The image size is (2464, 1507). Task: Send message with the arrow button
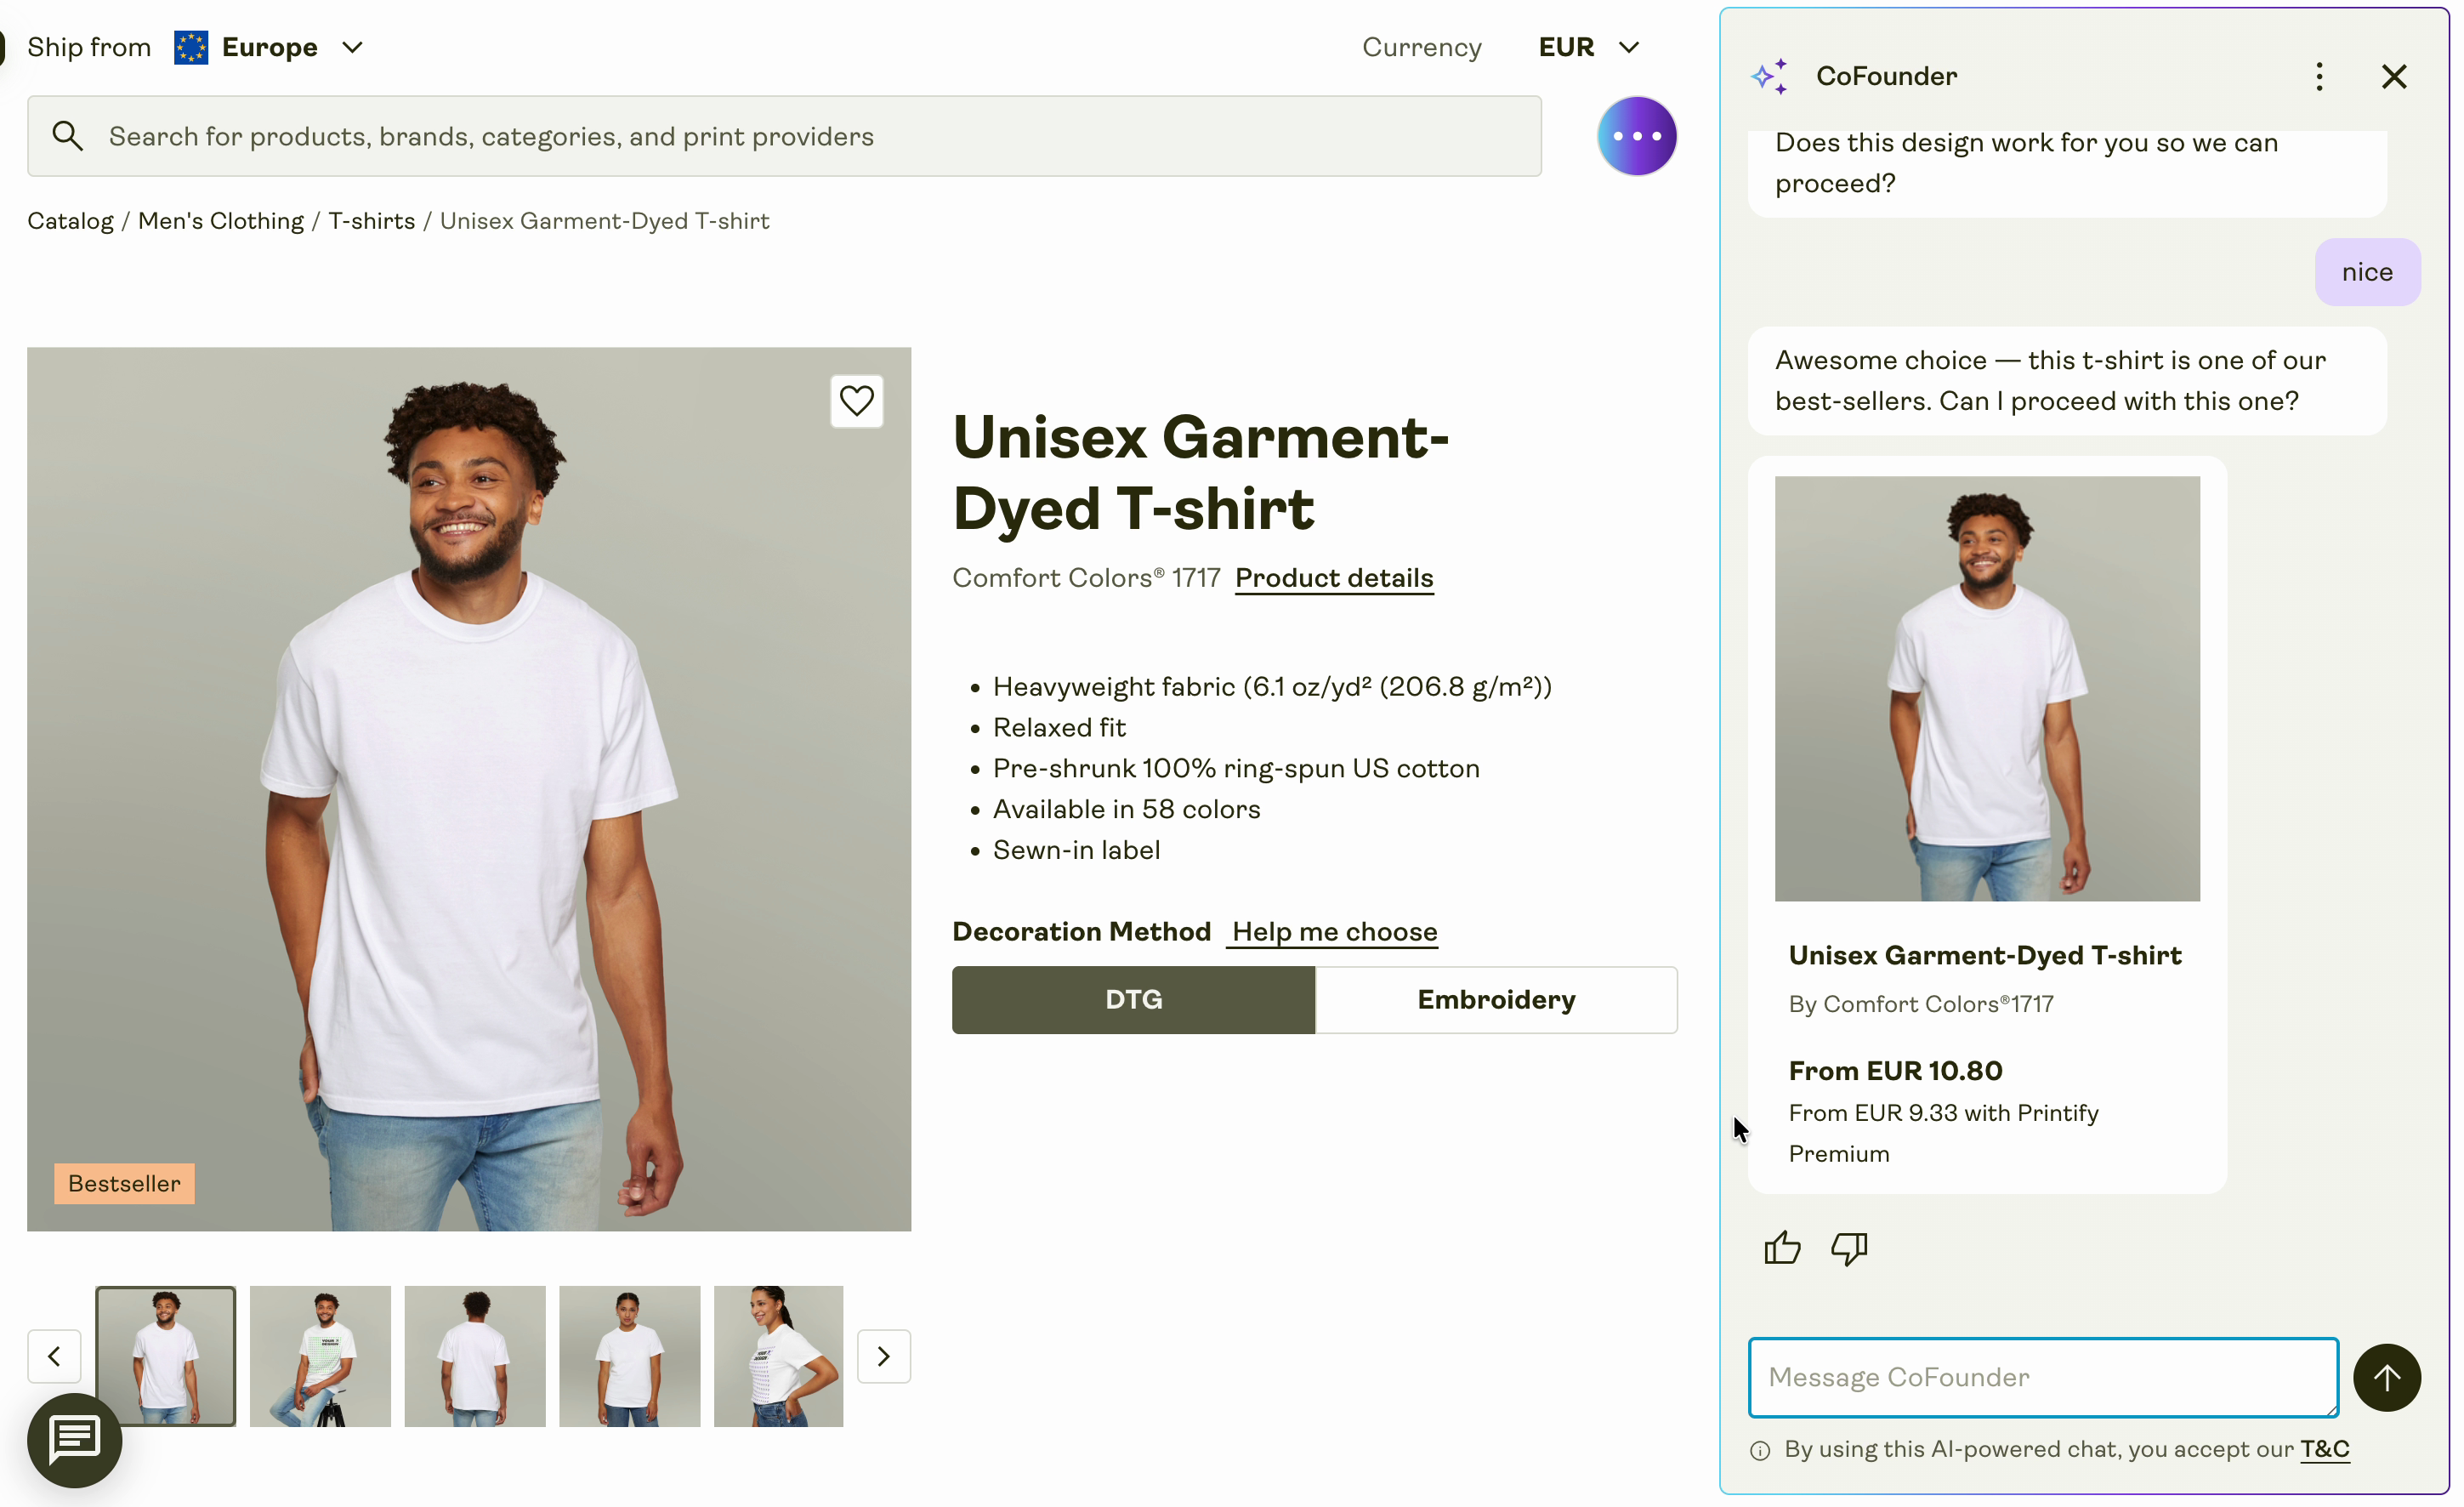coord(2386,1377)
